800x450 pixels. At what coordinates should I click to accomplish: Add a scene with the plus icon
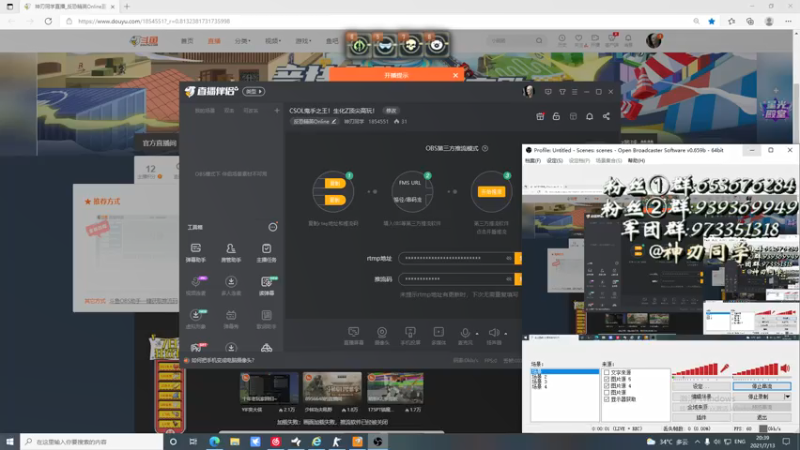[x=277, y=110]
